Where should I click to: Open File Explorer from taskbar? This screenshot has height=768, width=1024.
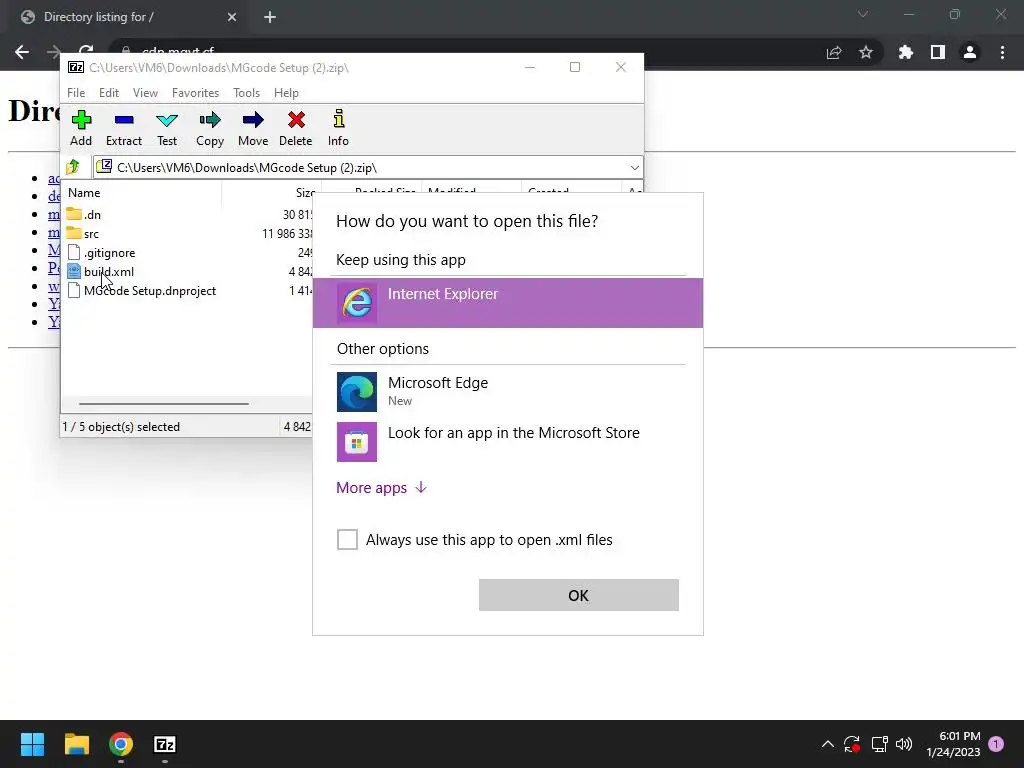coord(76,744)
